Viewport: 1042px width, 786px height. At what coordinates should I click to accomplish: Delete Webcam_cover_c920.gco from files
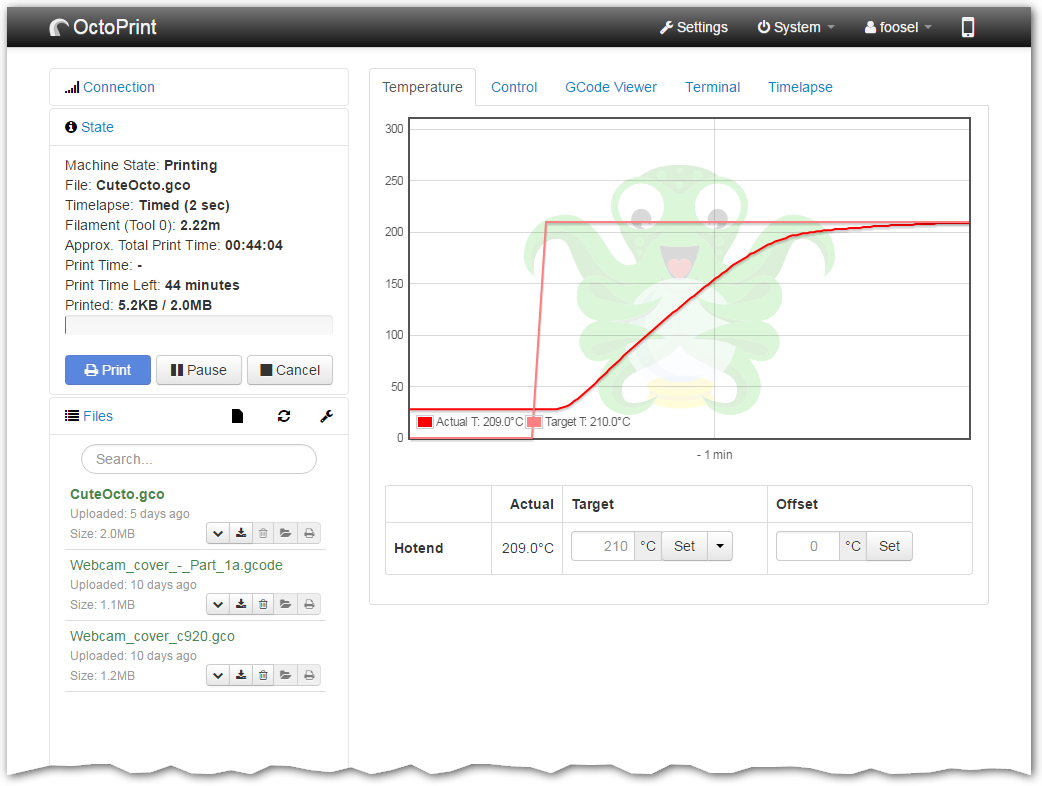point(263,674)
